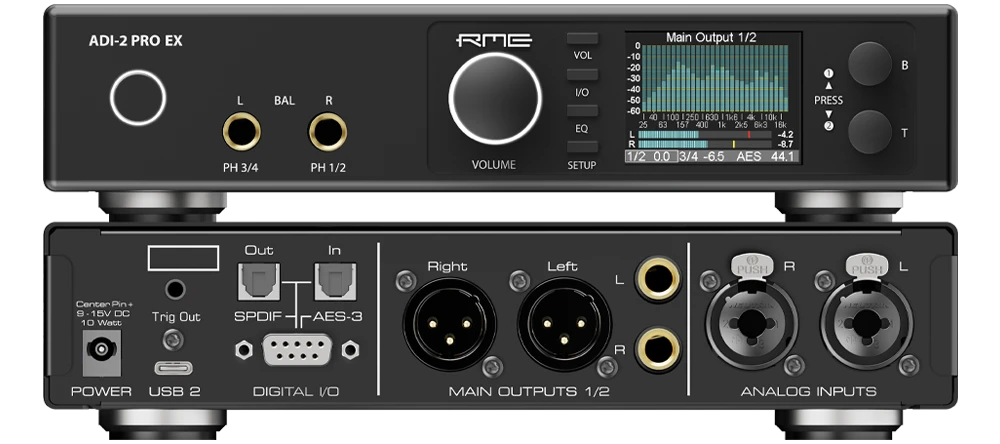1000x444 pixels.
Task: Select the 1/2 0.0 status field
Action: 650,156
